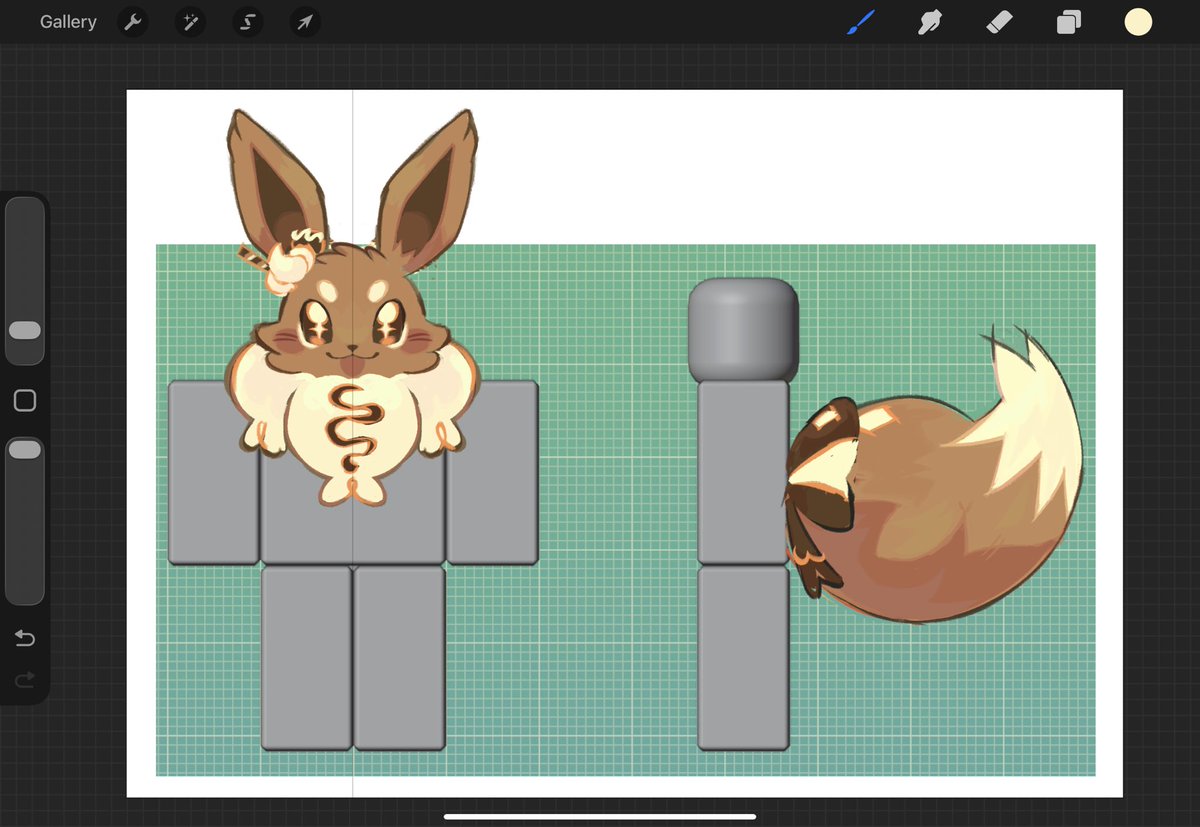Open the Selection tool
Screen dimensions: 1200x827
point(247,22)
